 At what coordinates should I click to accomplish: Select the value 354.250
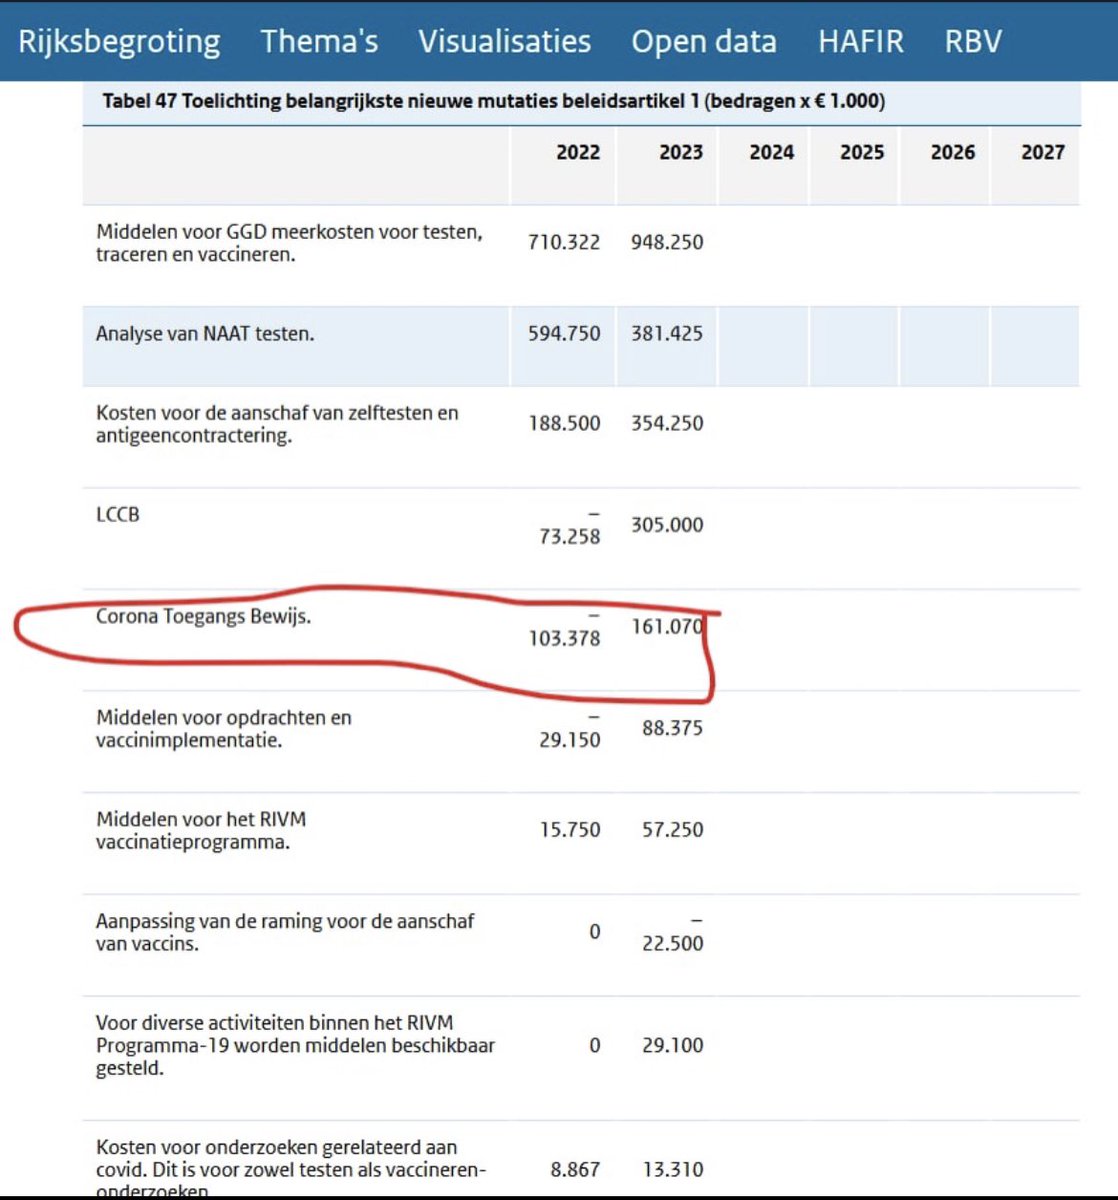[x=667, y=423]
